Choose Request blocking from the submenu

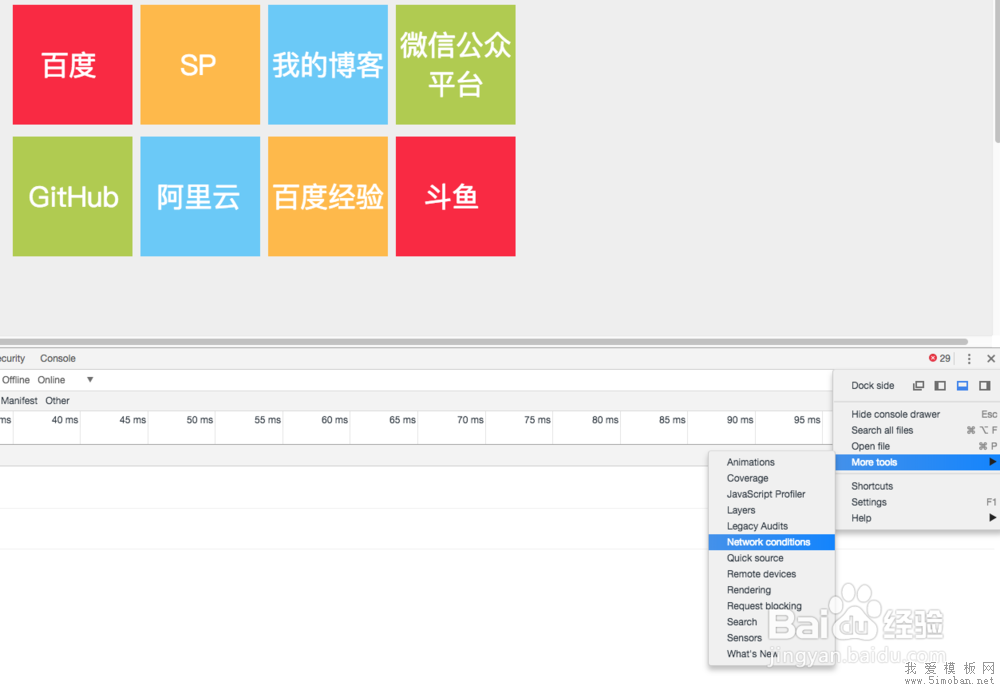pos(772,606)
